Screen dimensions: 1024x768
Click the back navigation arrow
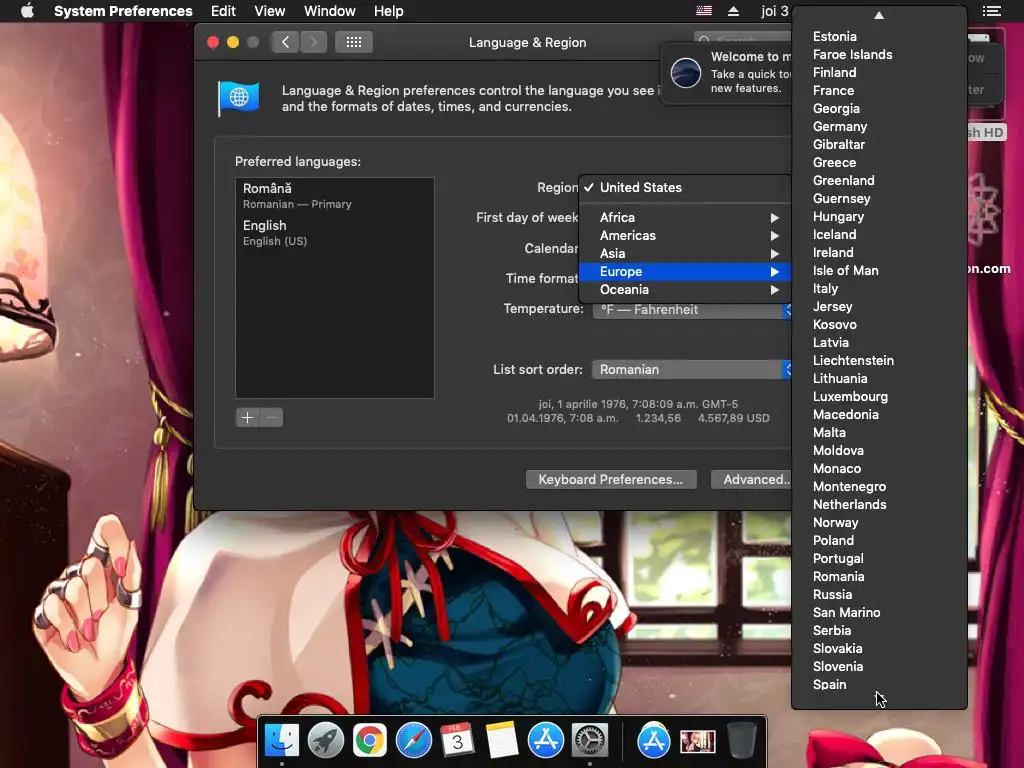(x=285, y=42)
